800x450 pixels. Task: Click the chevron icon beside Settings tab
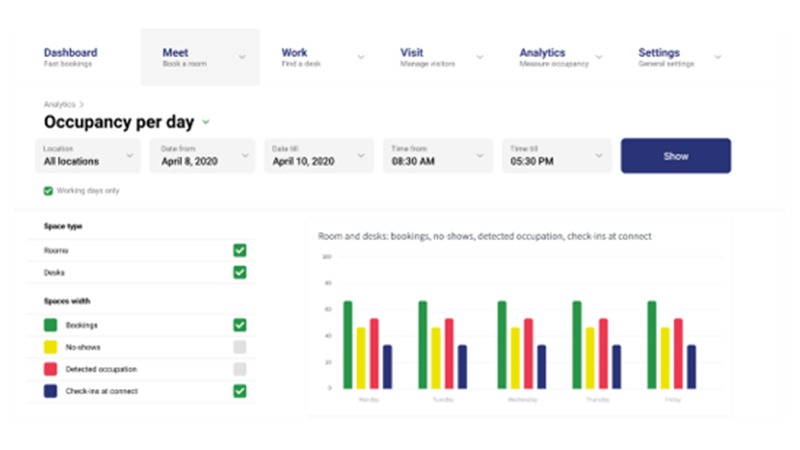(717, 57)
